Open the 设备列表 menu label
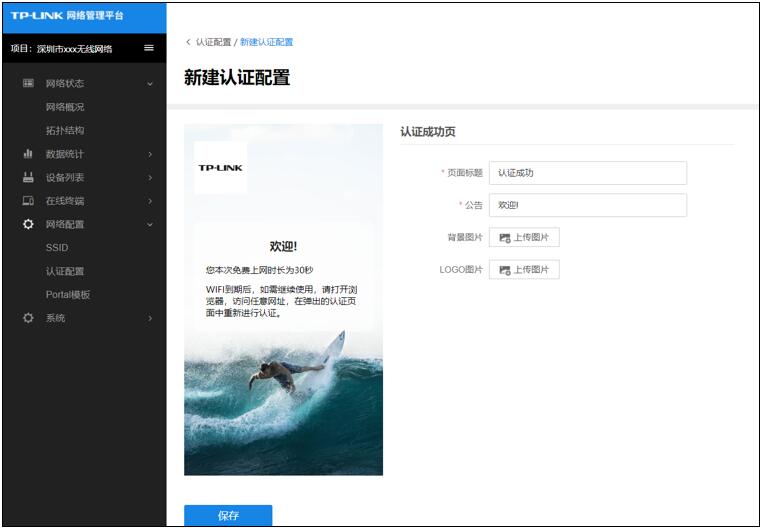The image size is (763, 530). point(65,177)
